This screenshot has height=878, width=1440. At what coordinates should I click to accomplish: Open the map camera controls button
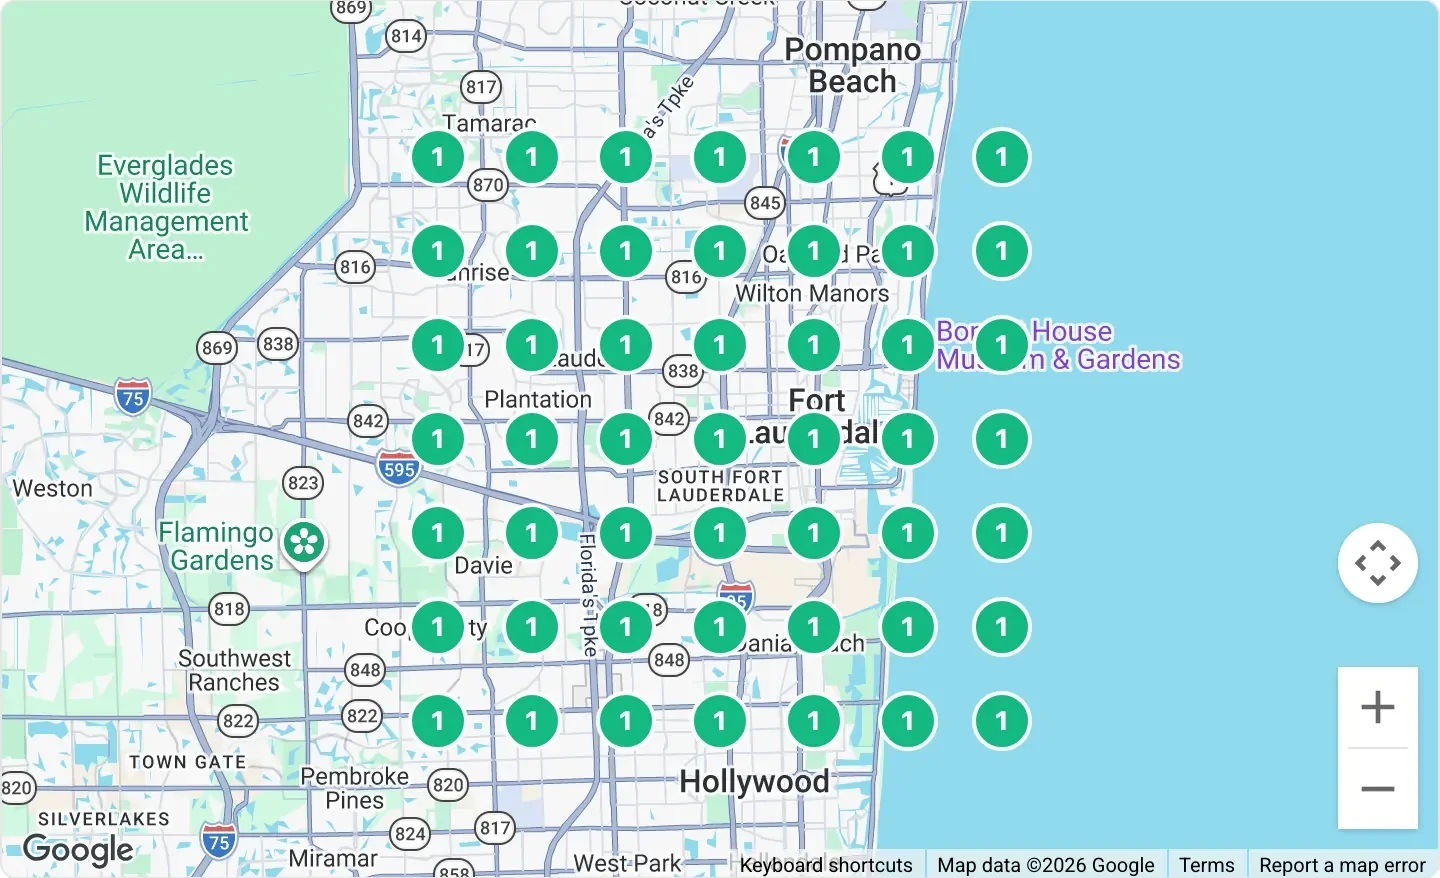coord(1377,563)
